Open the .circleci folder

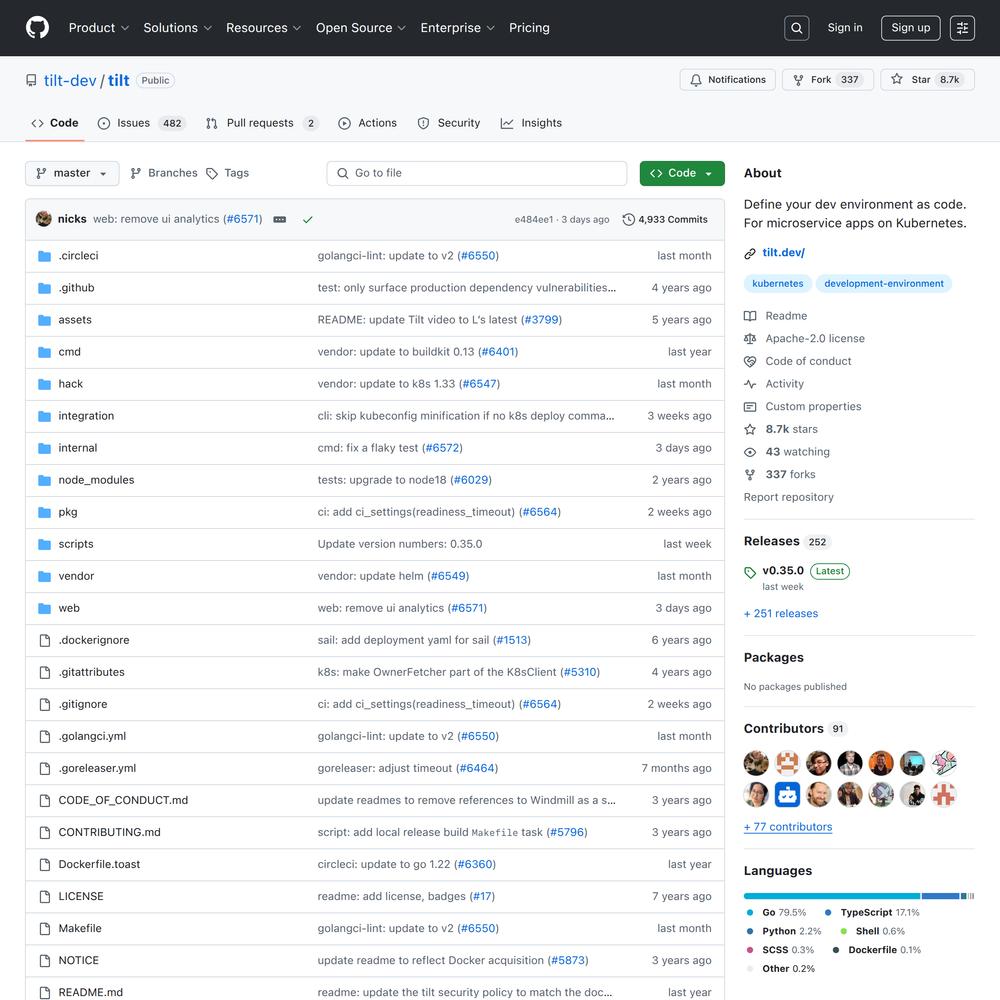click(78, 256)
